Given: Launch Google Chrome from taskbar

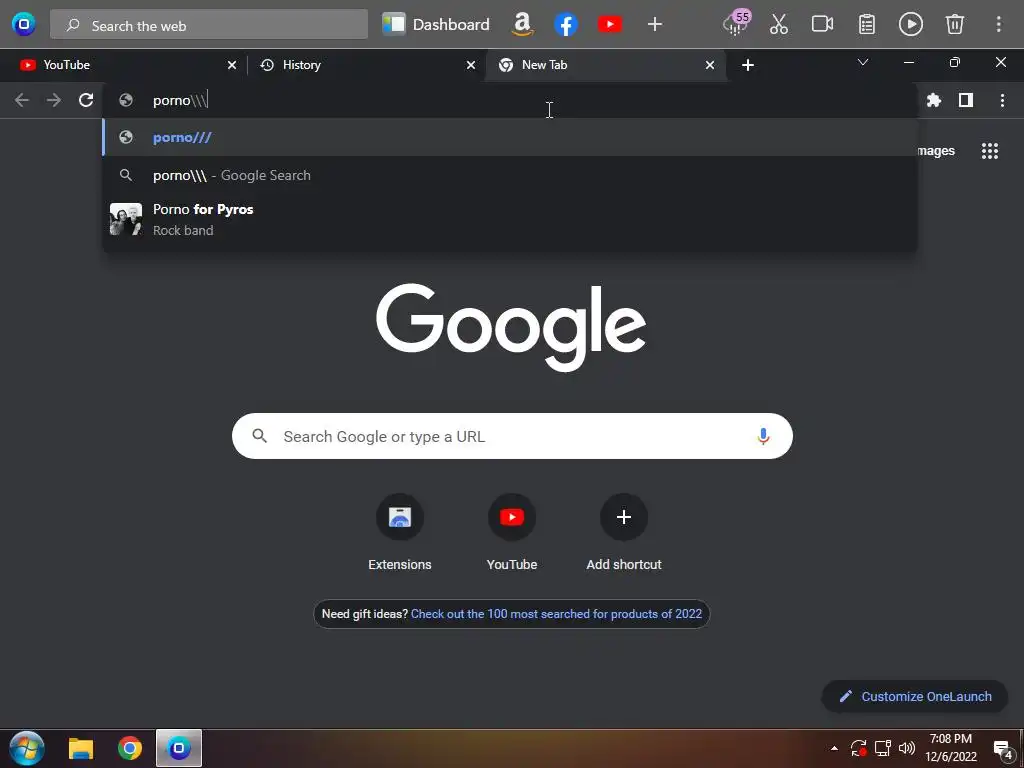Looking at the screenshot, I should click(130, 748).
